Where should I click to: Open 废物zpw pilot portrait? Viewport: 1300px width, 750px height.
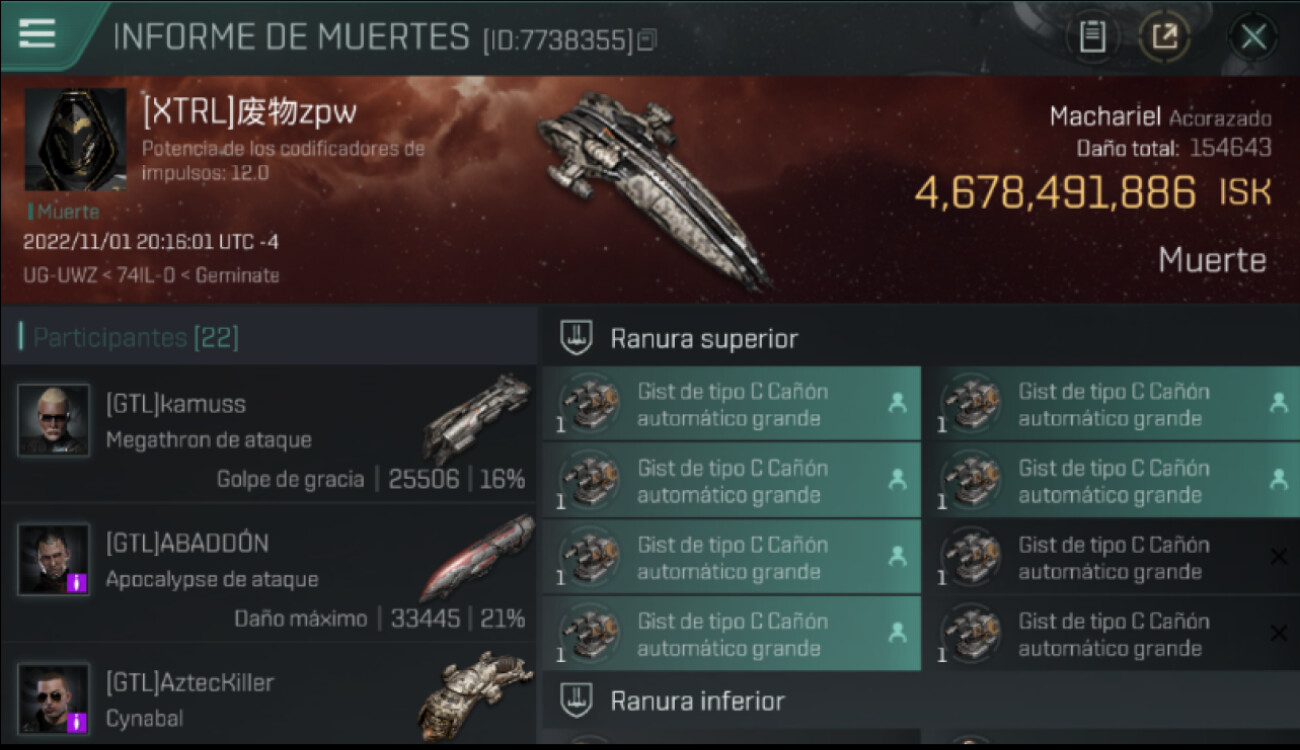pyautogui.click(x=75, y=139)
